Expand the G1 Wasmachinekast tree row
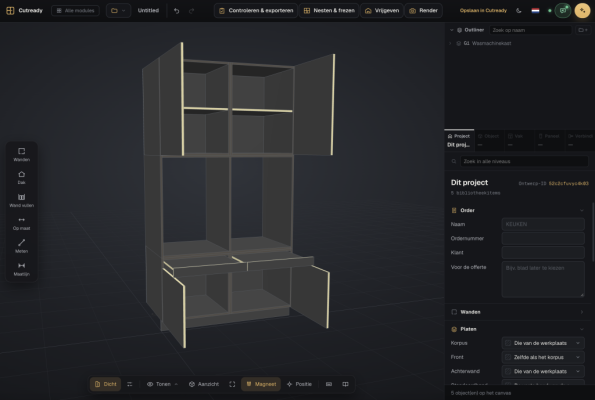 click(450, 43)
